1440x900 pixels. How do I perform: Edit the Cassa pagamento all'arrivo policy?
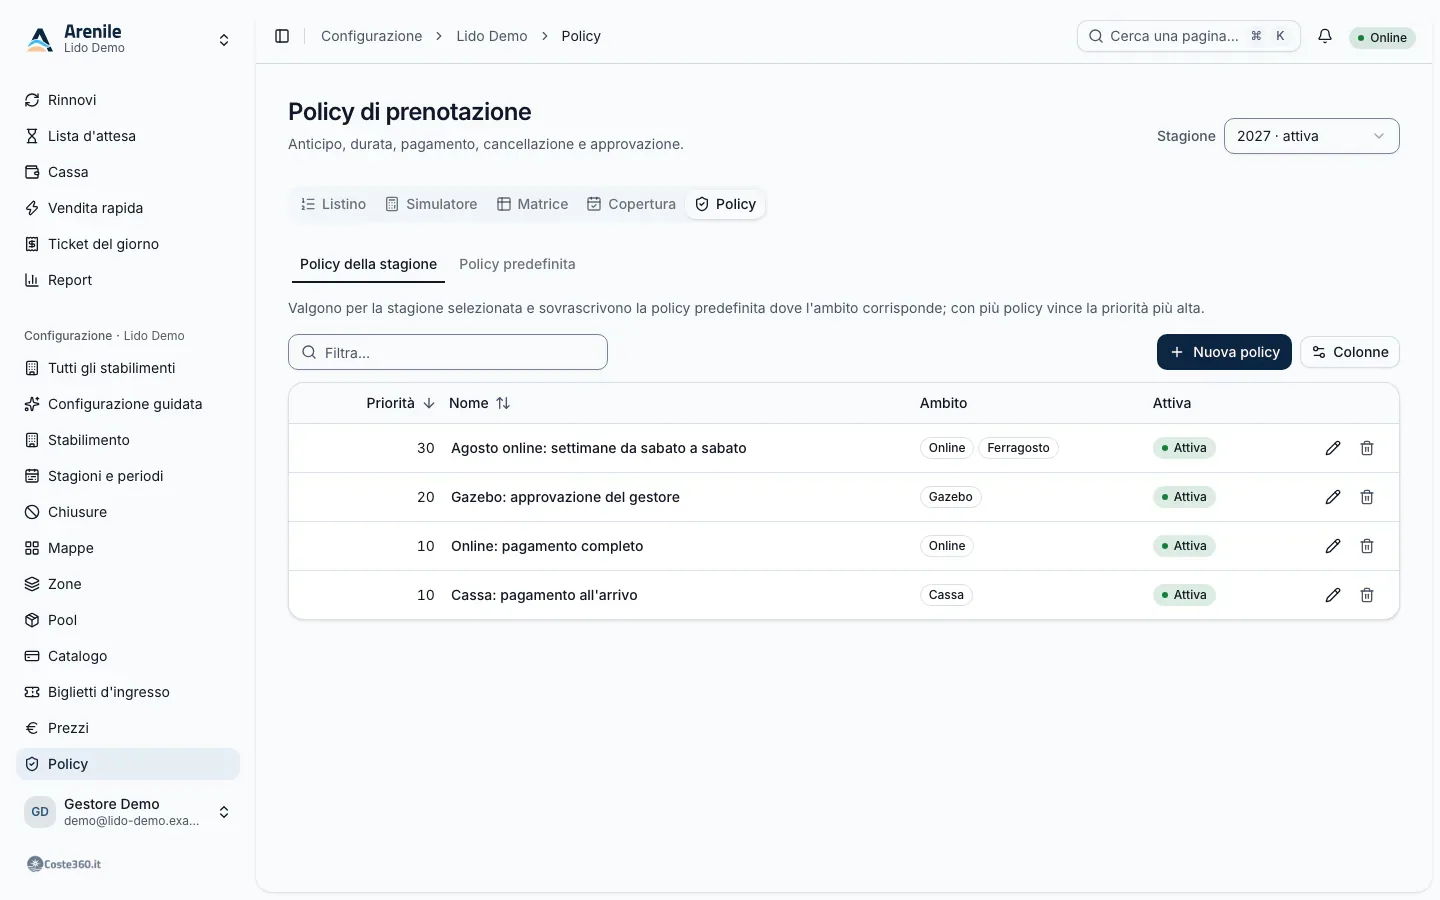(1333, 595)
